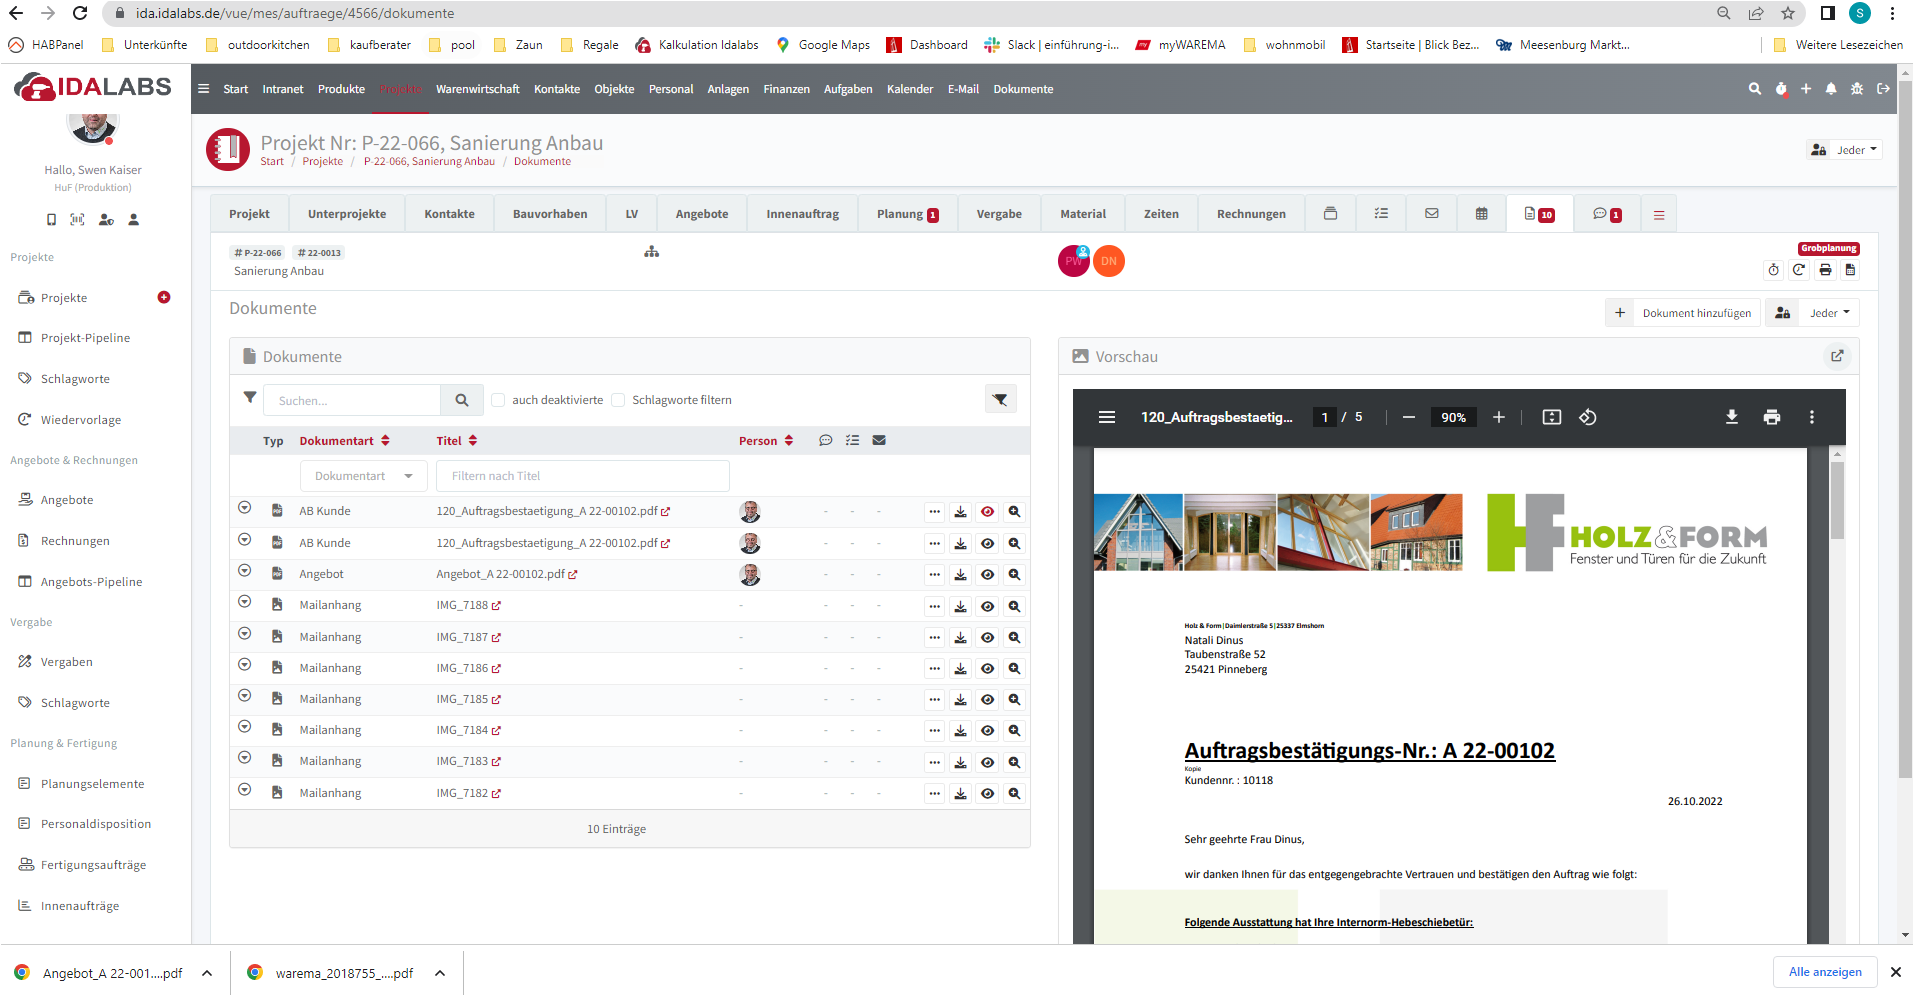Enable the 'auch deaktivierte' checkbox
This screenshot has height=1001, width=1914.
coord(498,400)
